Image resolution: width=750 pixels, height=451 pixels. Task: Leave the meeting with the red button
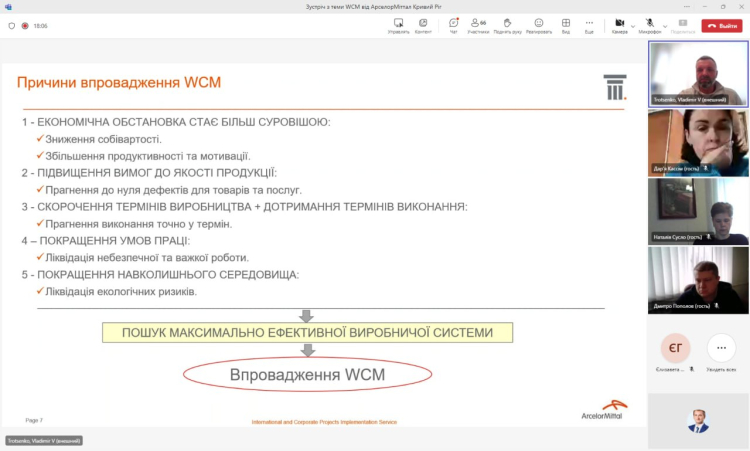click(722, 26)
